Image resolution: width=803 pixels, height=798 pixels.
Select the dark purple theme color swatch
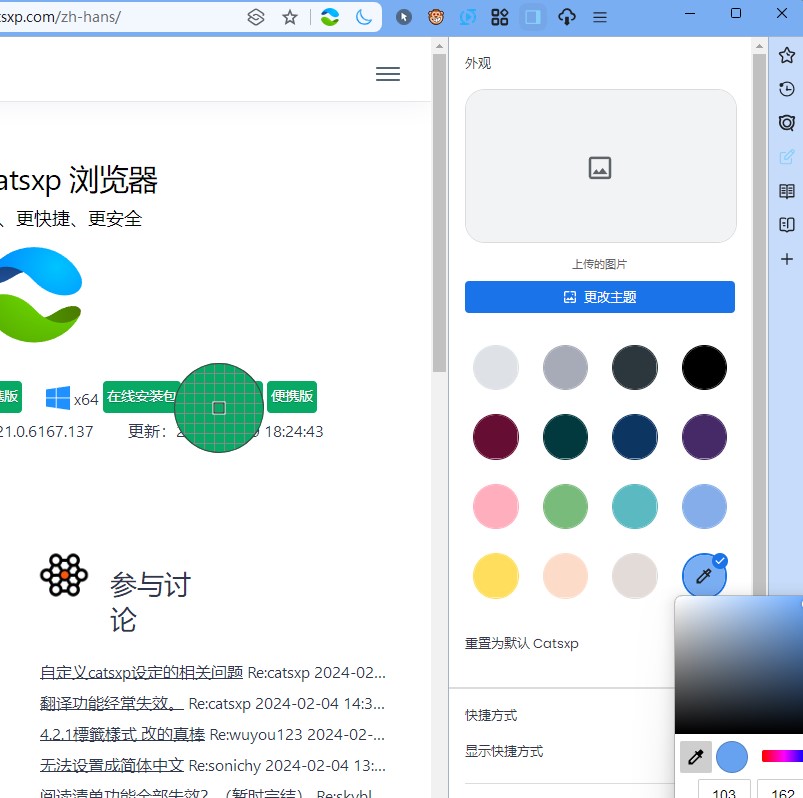tap(704, 437)
